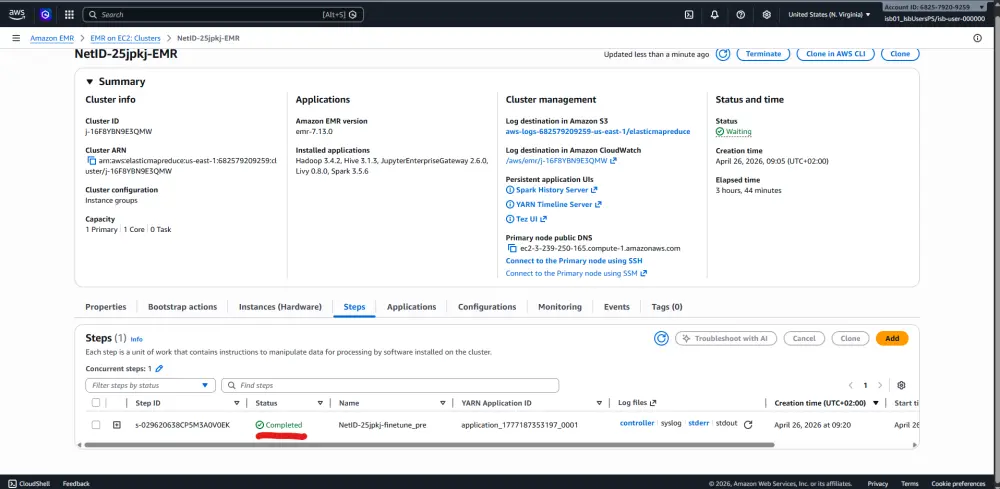Open the Steps Info link

[x=136, y=340]
